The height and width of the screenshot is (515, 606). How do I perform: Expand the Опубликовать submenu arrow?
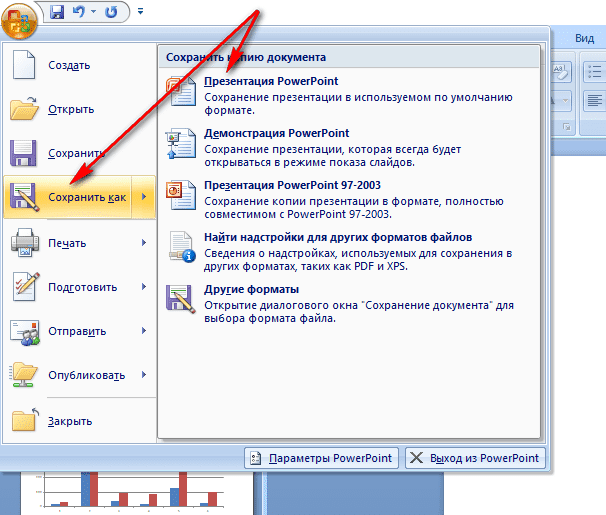(x=144, y=375)
